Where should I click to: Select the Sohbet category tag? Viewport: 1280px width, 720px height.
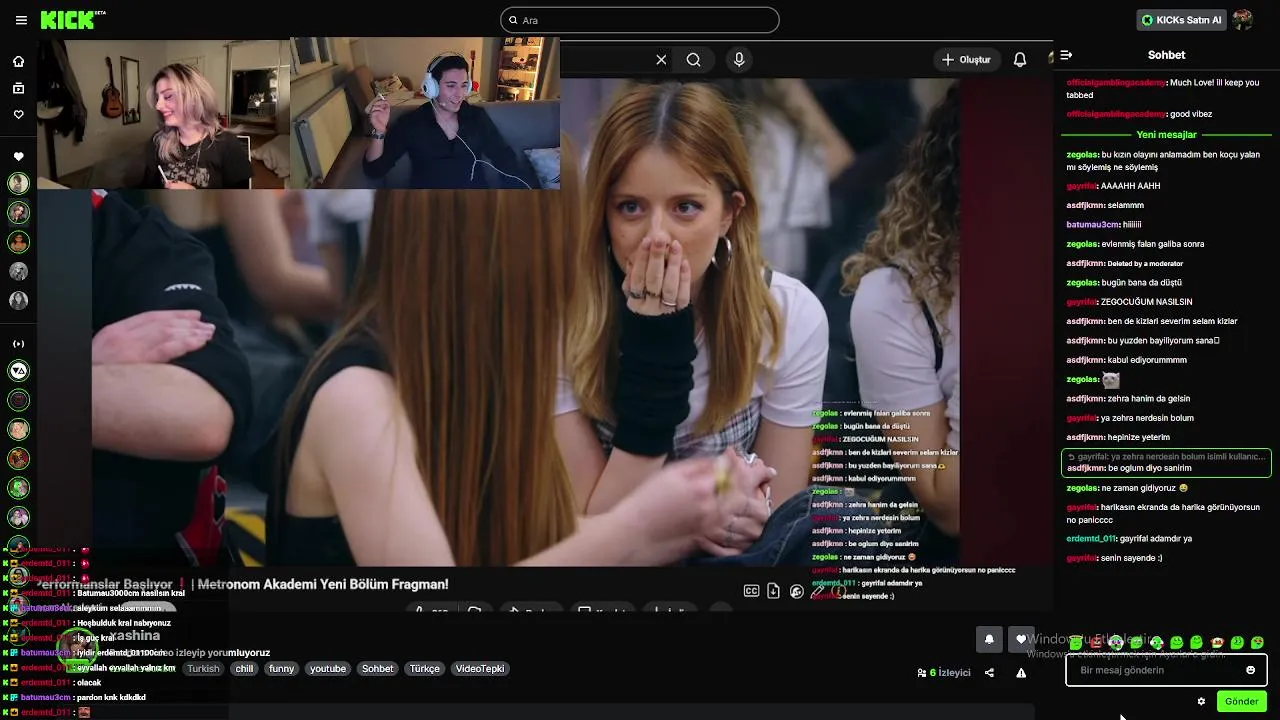(x=378, y=669)
